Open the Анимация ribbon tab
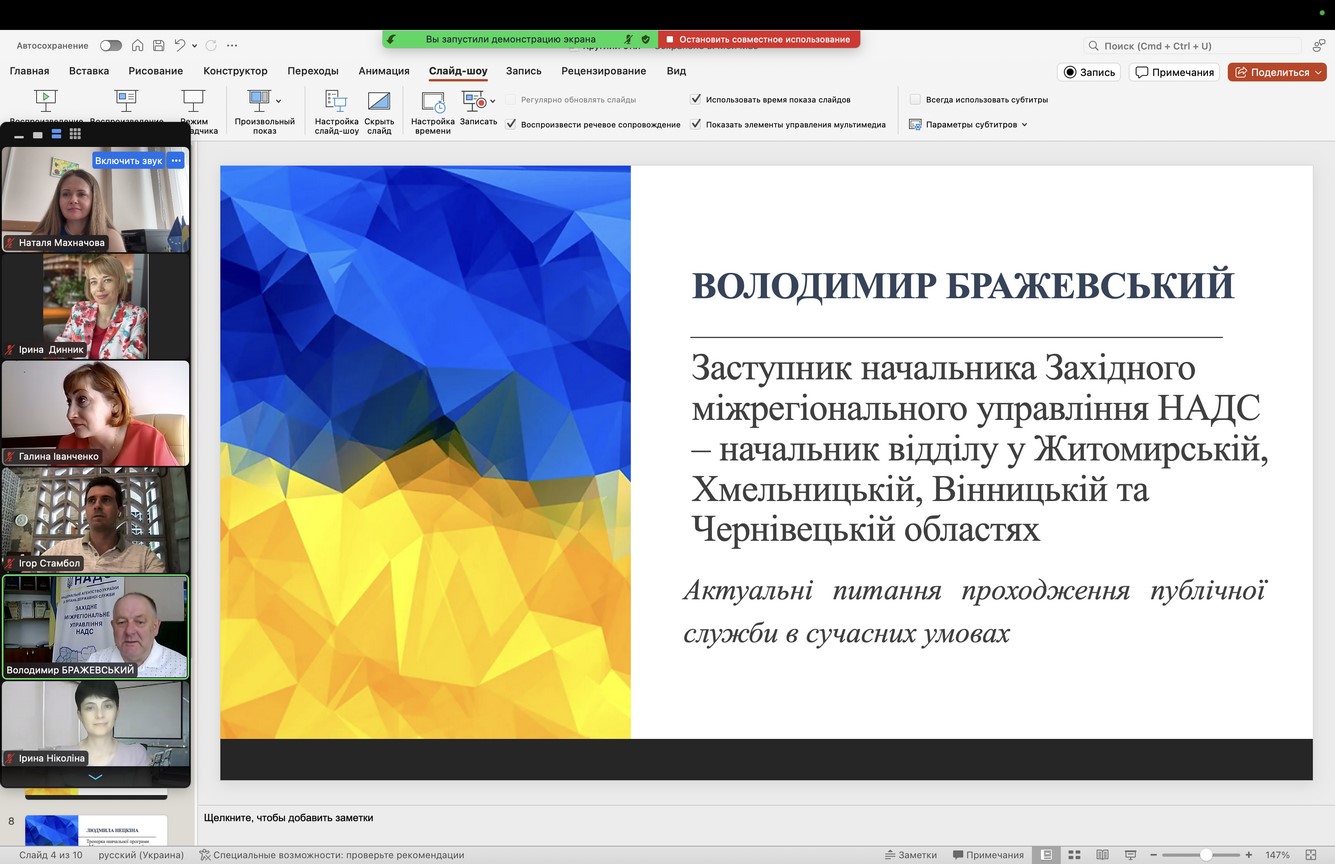1335x864 pixels. pyautogui.click(x=384, y=71)
